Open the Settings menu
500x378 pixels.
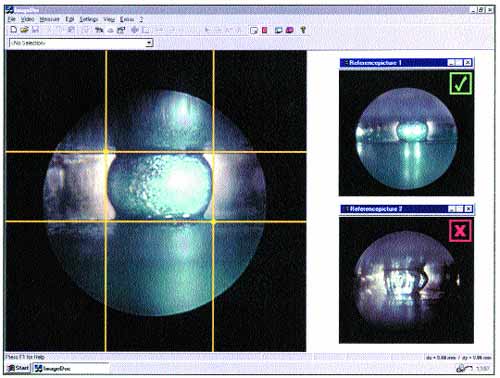click(88, 19)
